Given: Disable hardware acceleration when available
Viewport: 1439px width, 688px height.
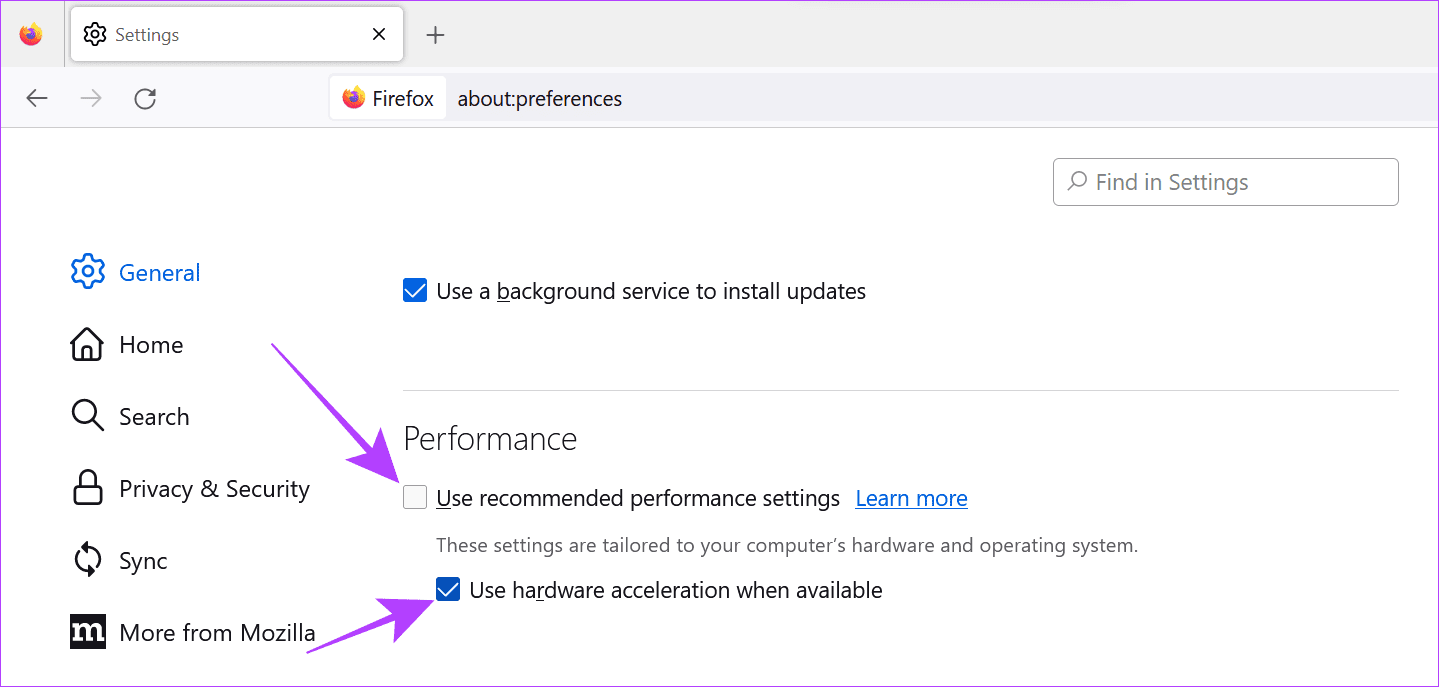Looking at the screenshot, I should pyautogui.click(x=447, y=589).
